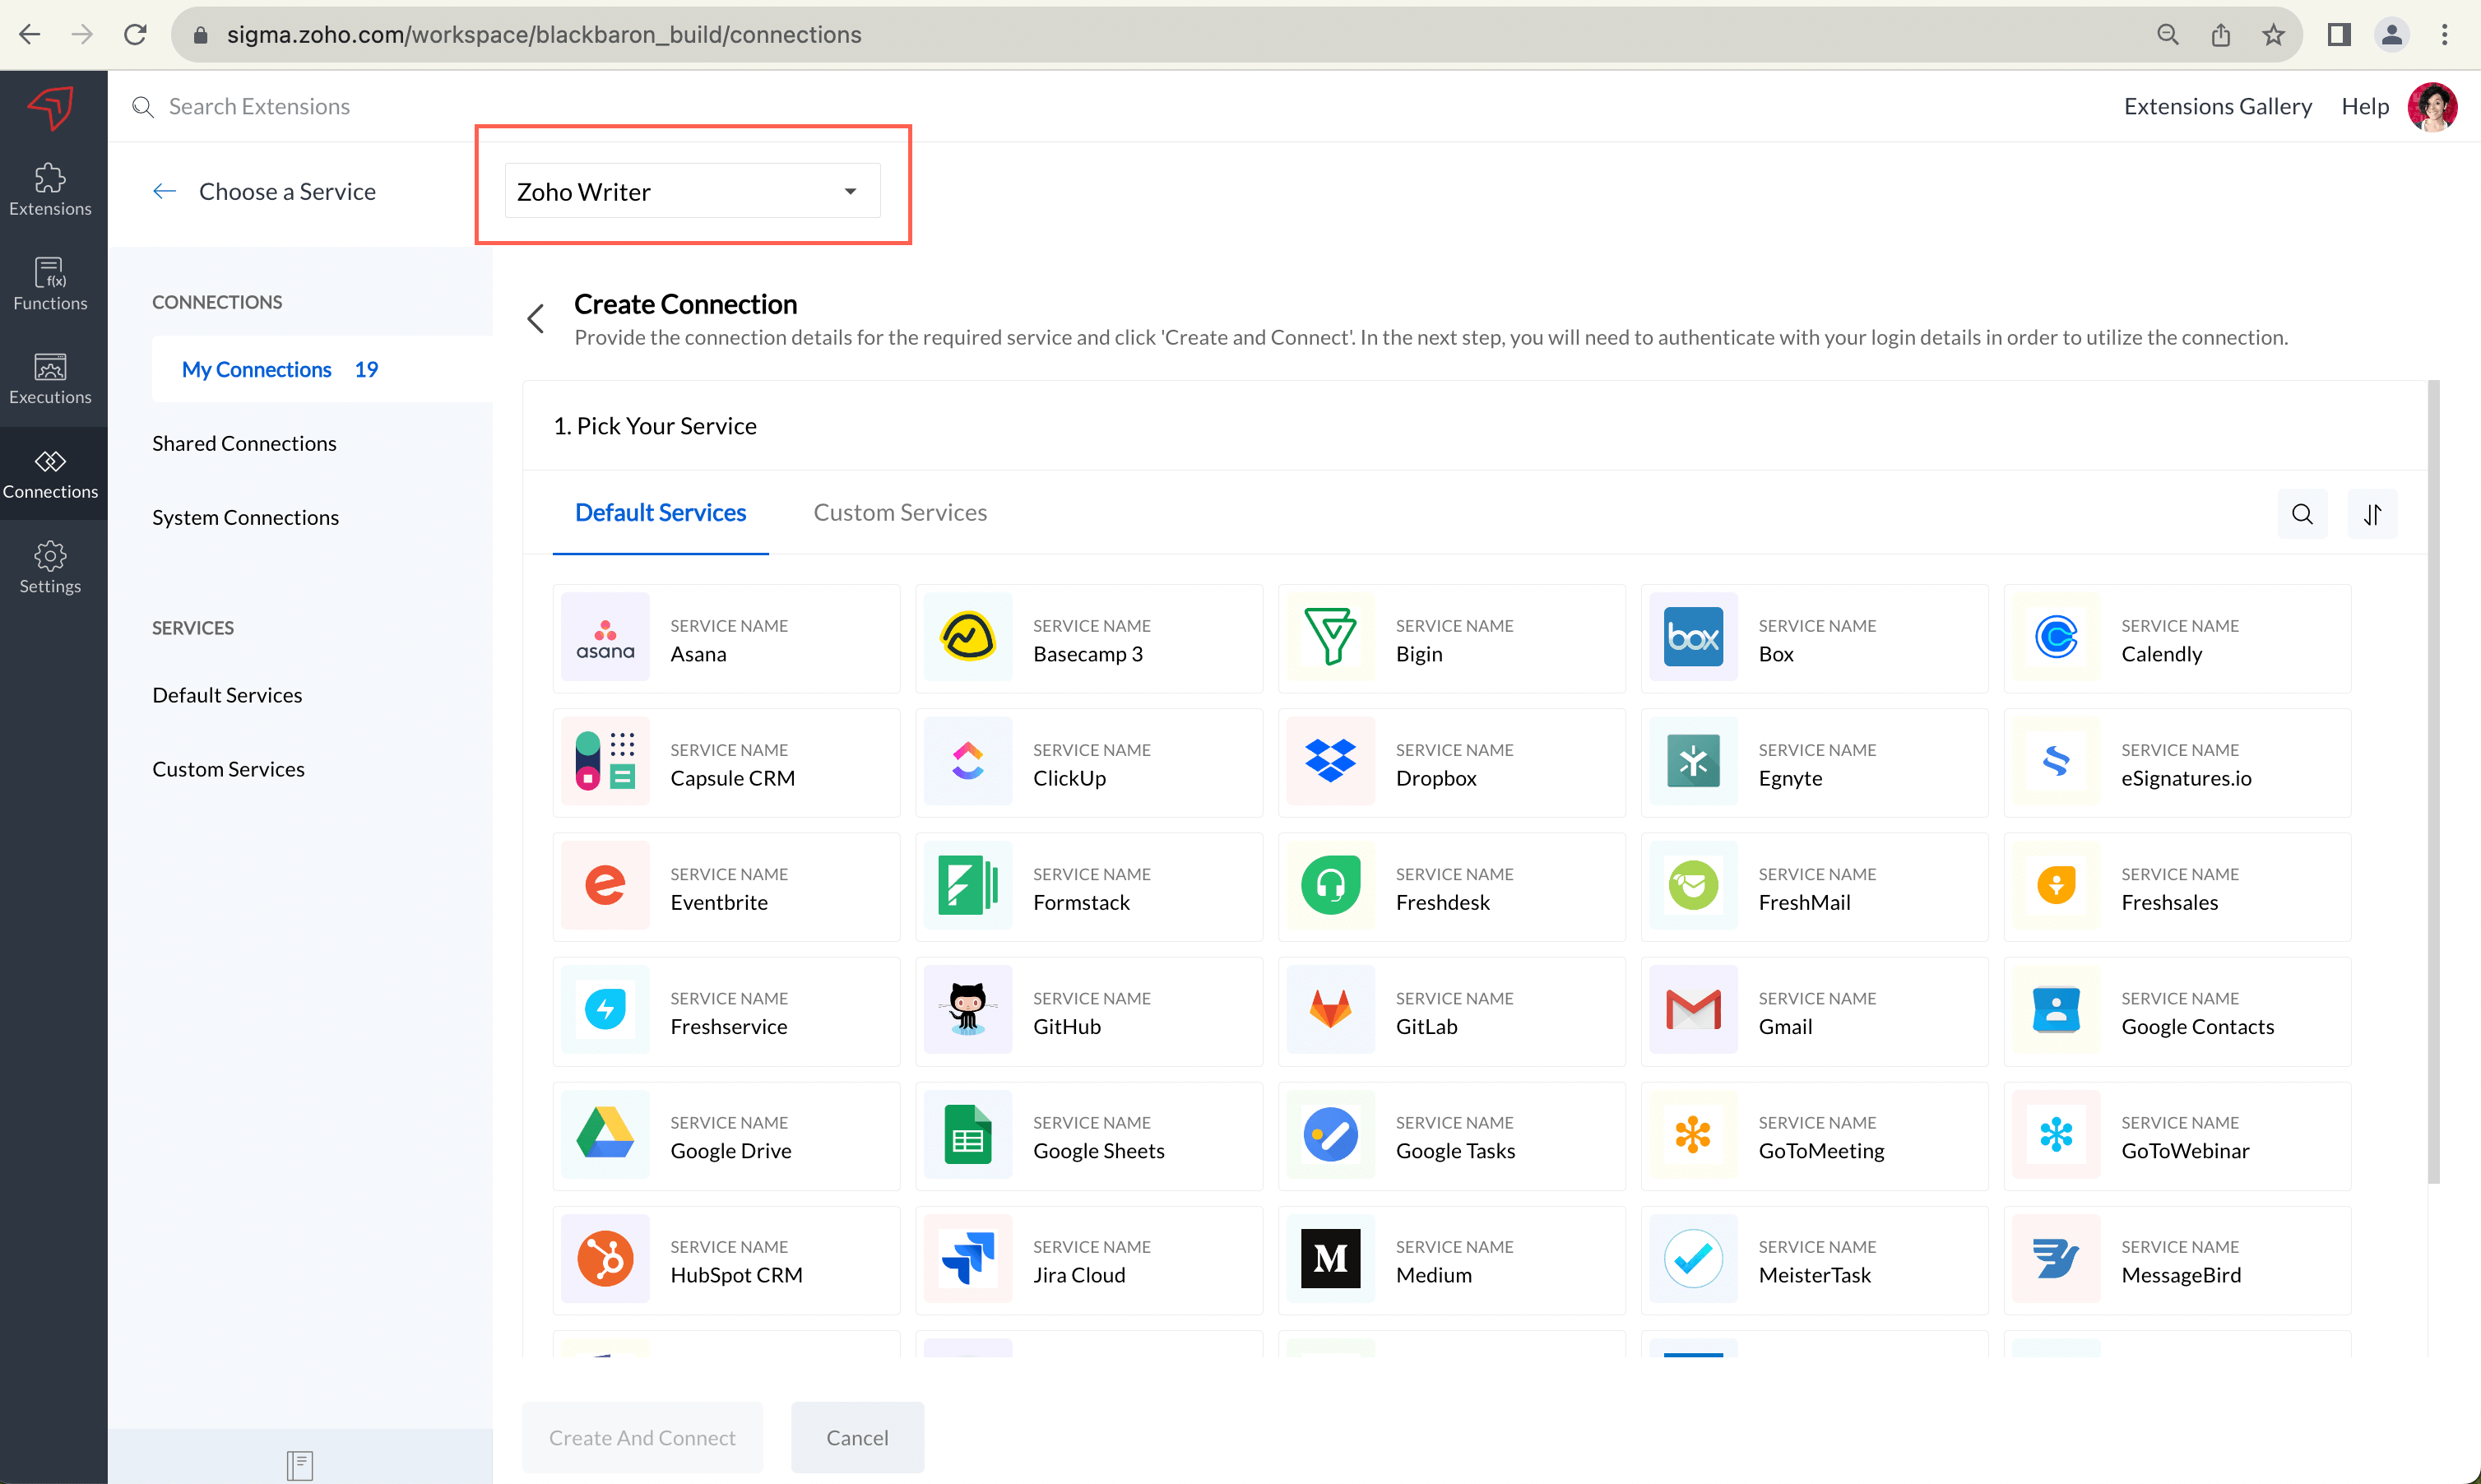Click the services list vertical scrollbar
Image resolution: width=2481 pixels, height=1484 pixels.
(x=2433, y=780)
